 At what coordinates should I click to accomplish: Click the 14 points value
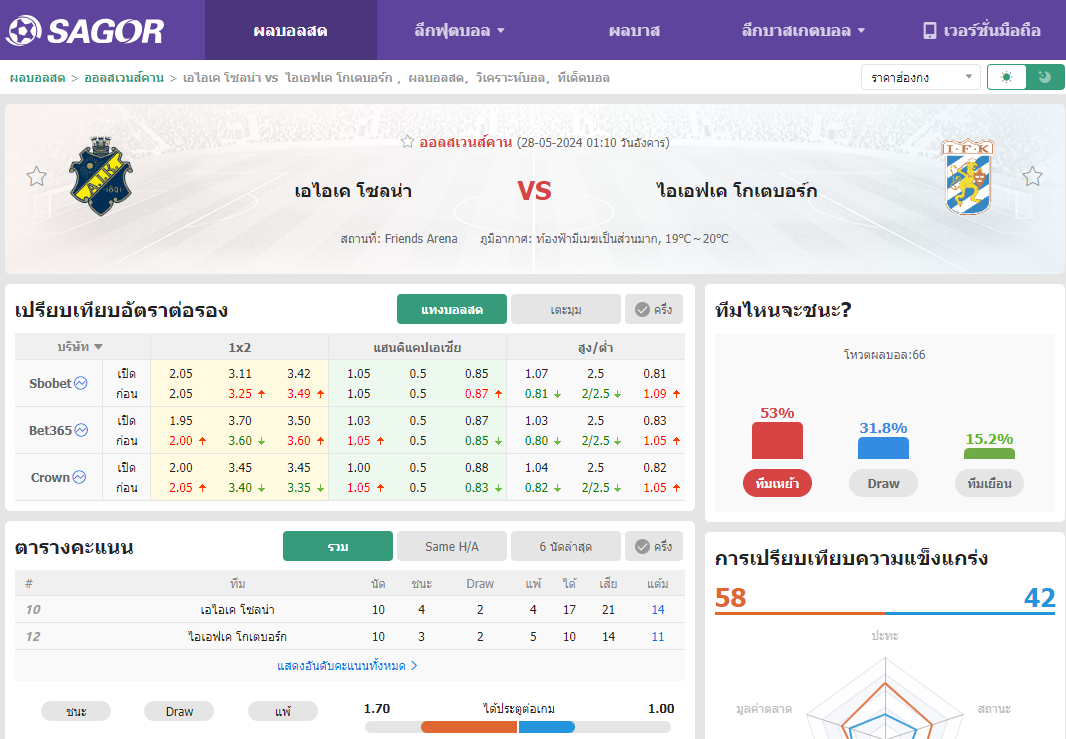tap(657, 610)
